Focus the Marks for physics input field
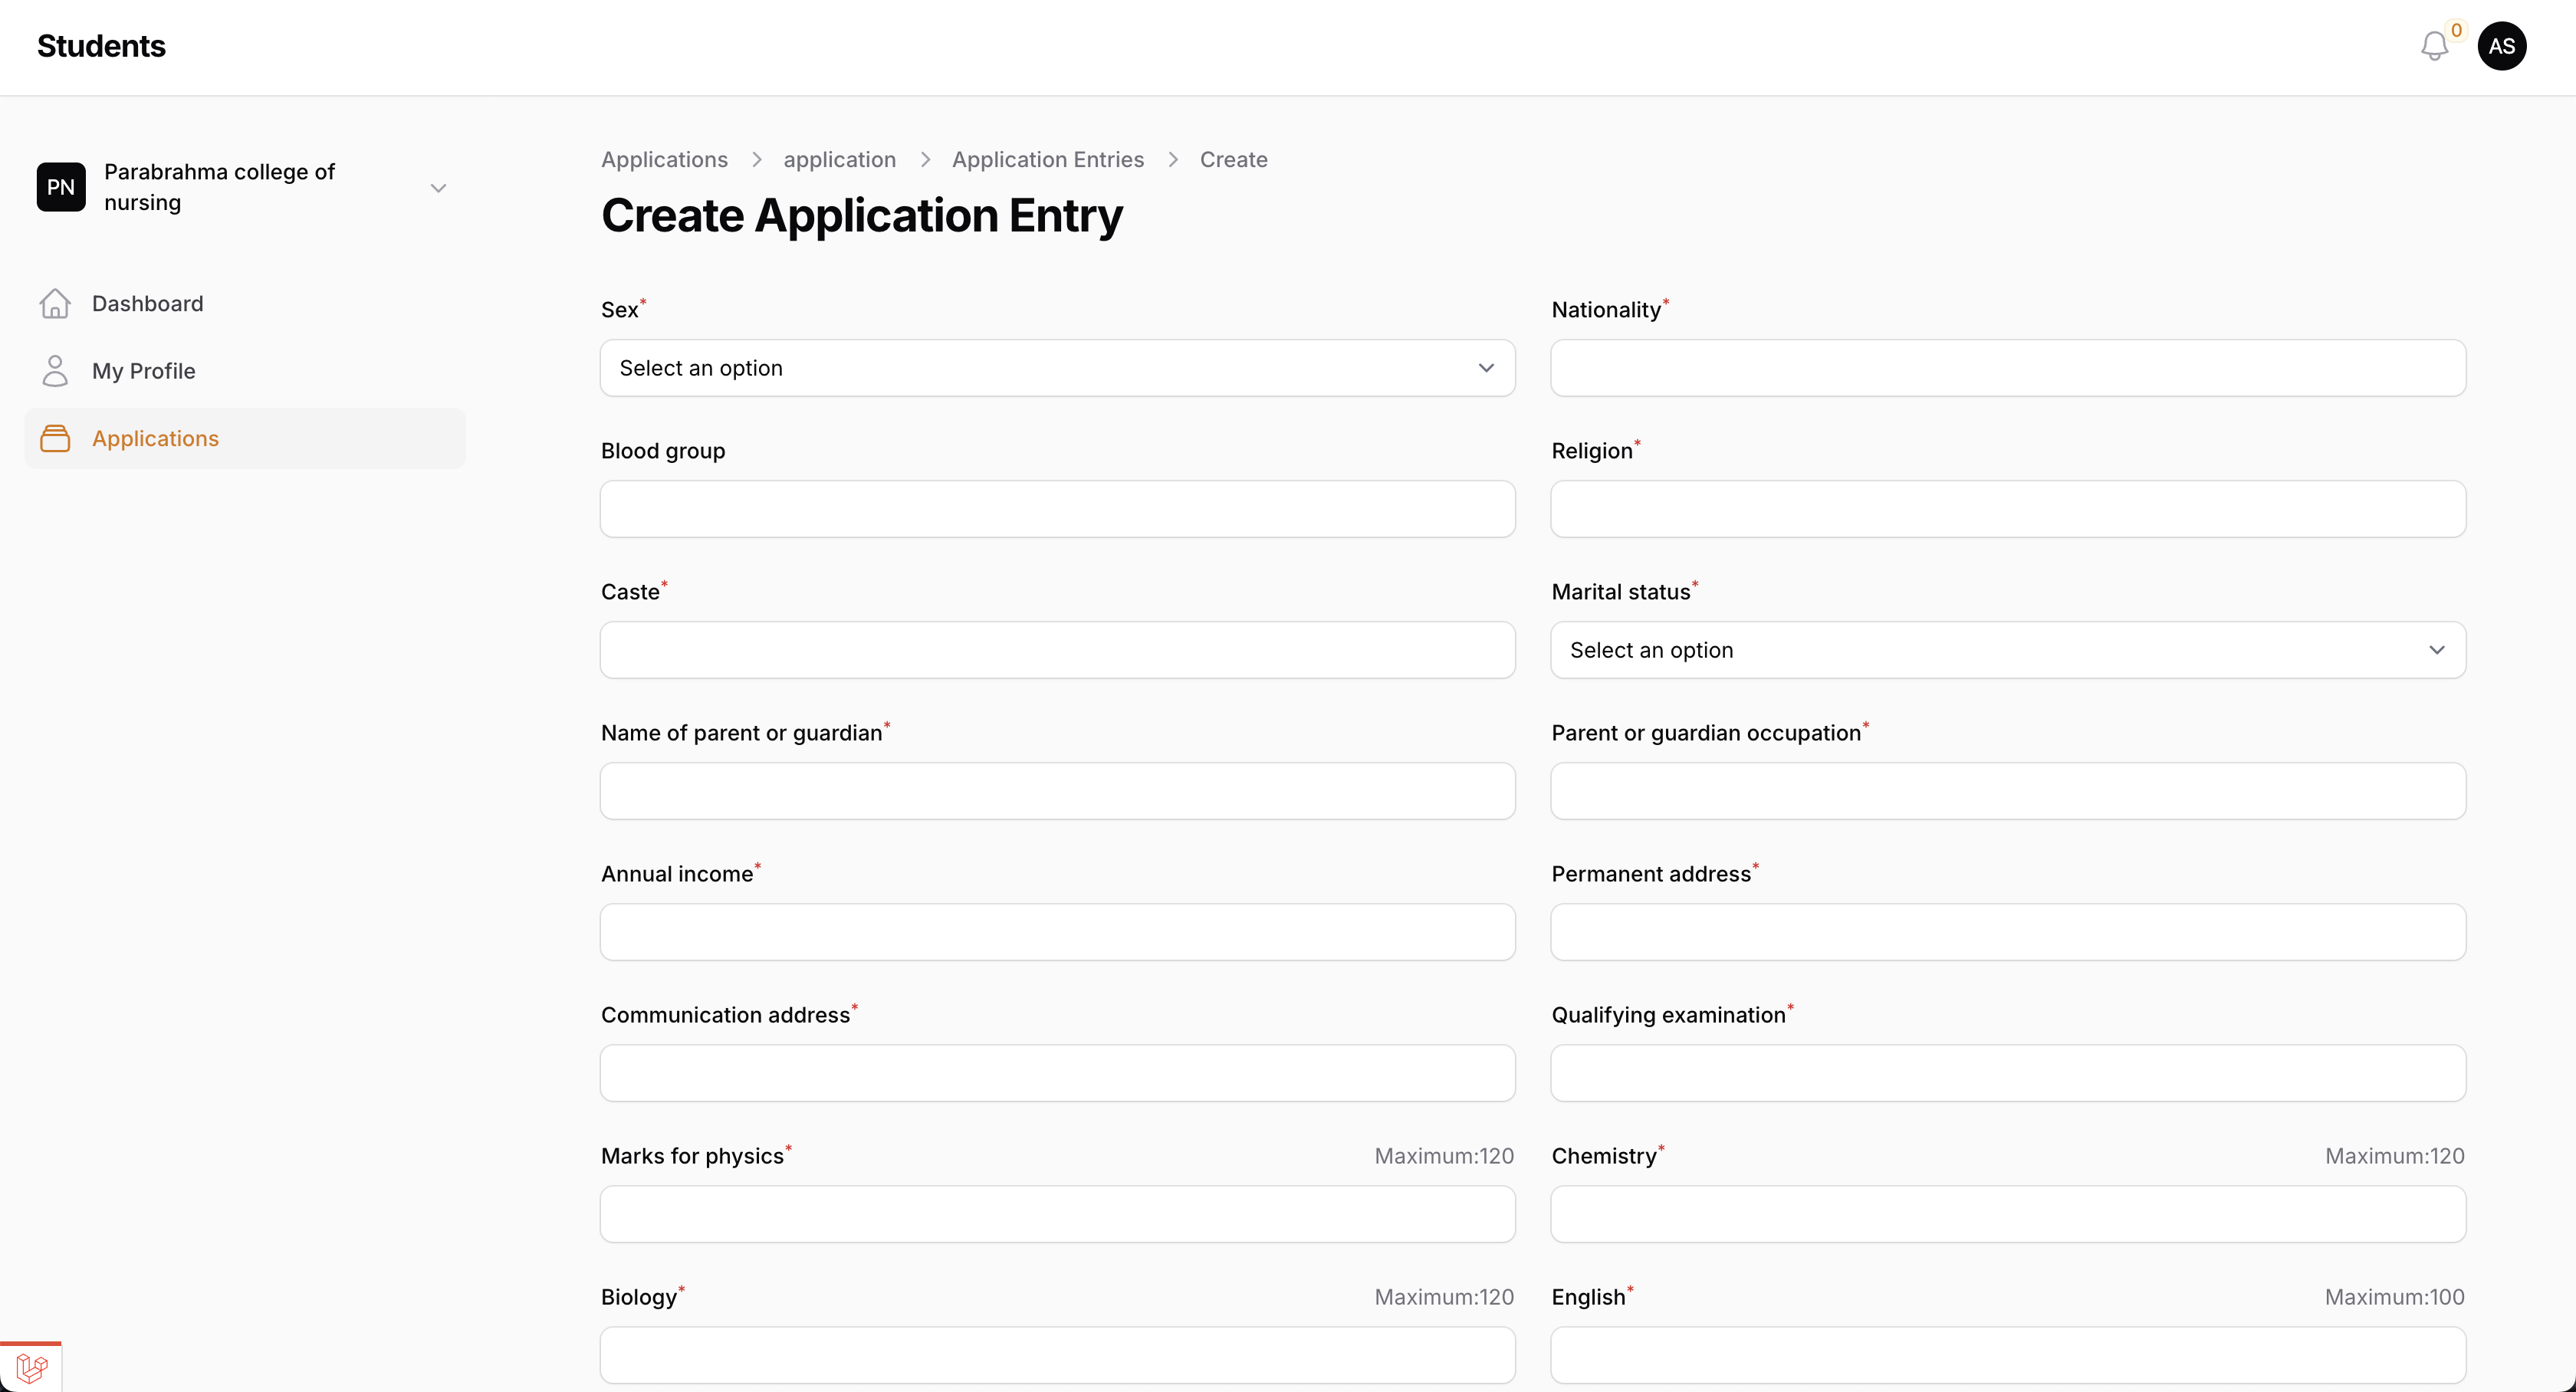Viewport: 2576px width, 1392px height. point(1057,1214)
